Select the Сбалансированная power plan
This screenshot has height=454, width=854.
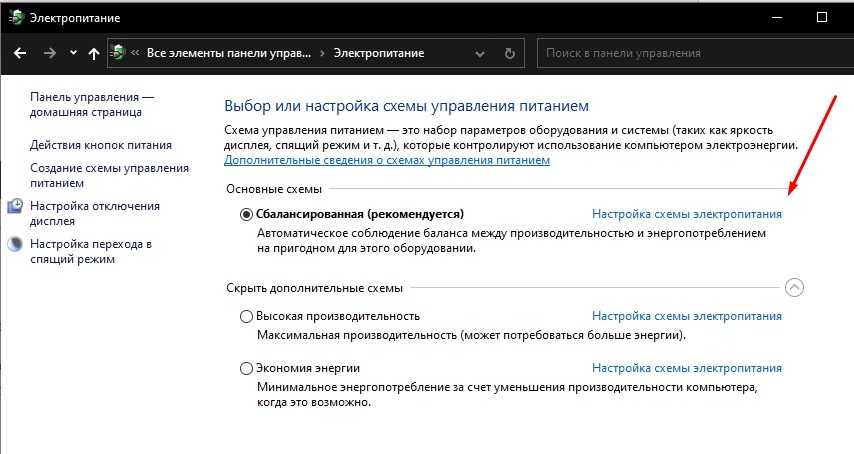[247, 214]
